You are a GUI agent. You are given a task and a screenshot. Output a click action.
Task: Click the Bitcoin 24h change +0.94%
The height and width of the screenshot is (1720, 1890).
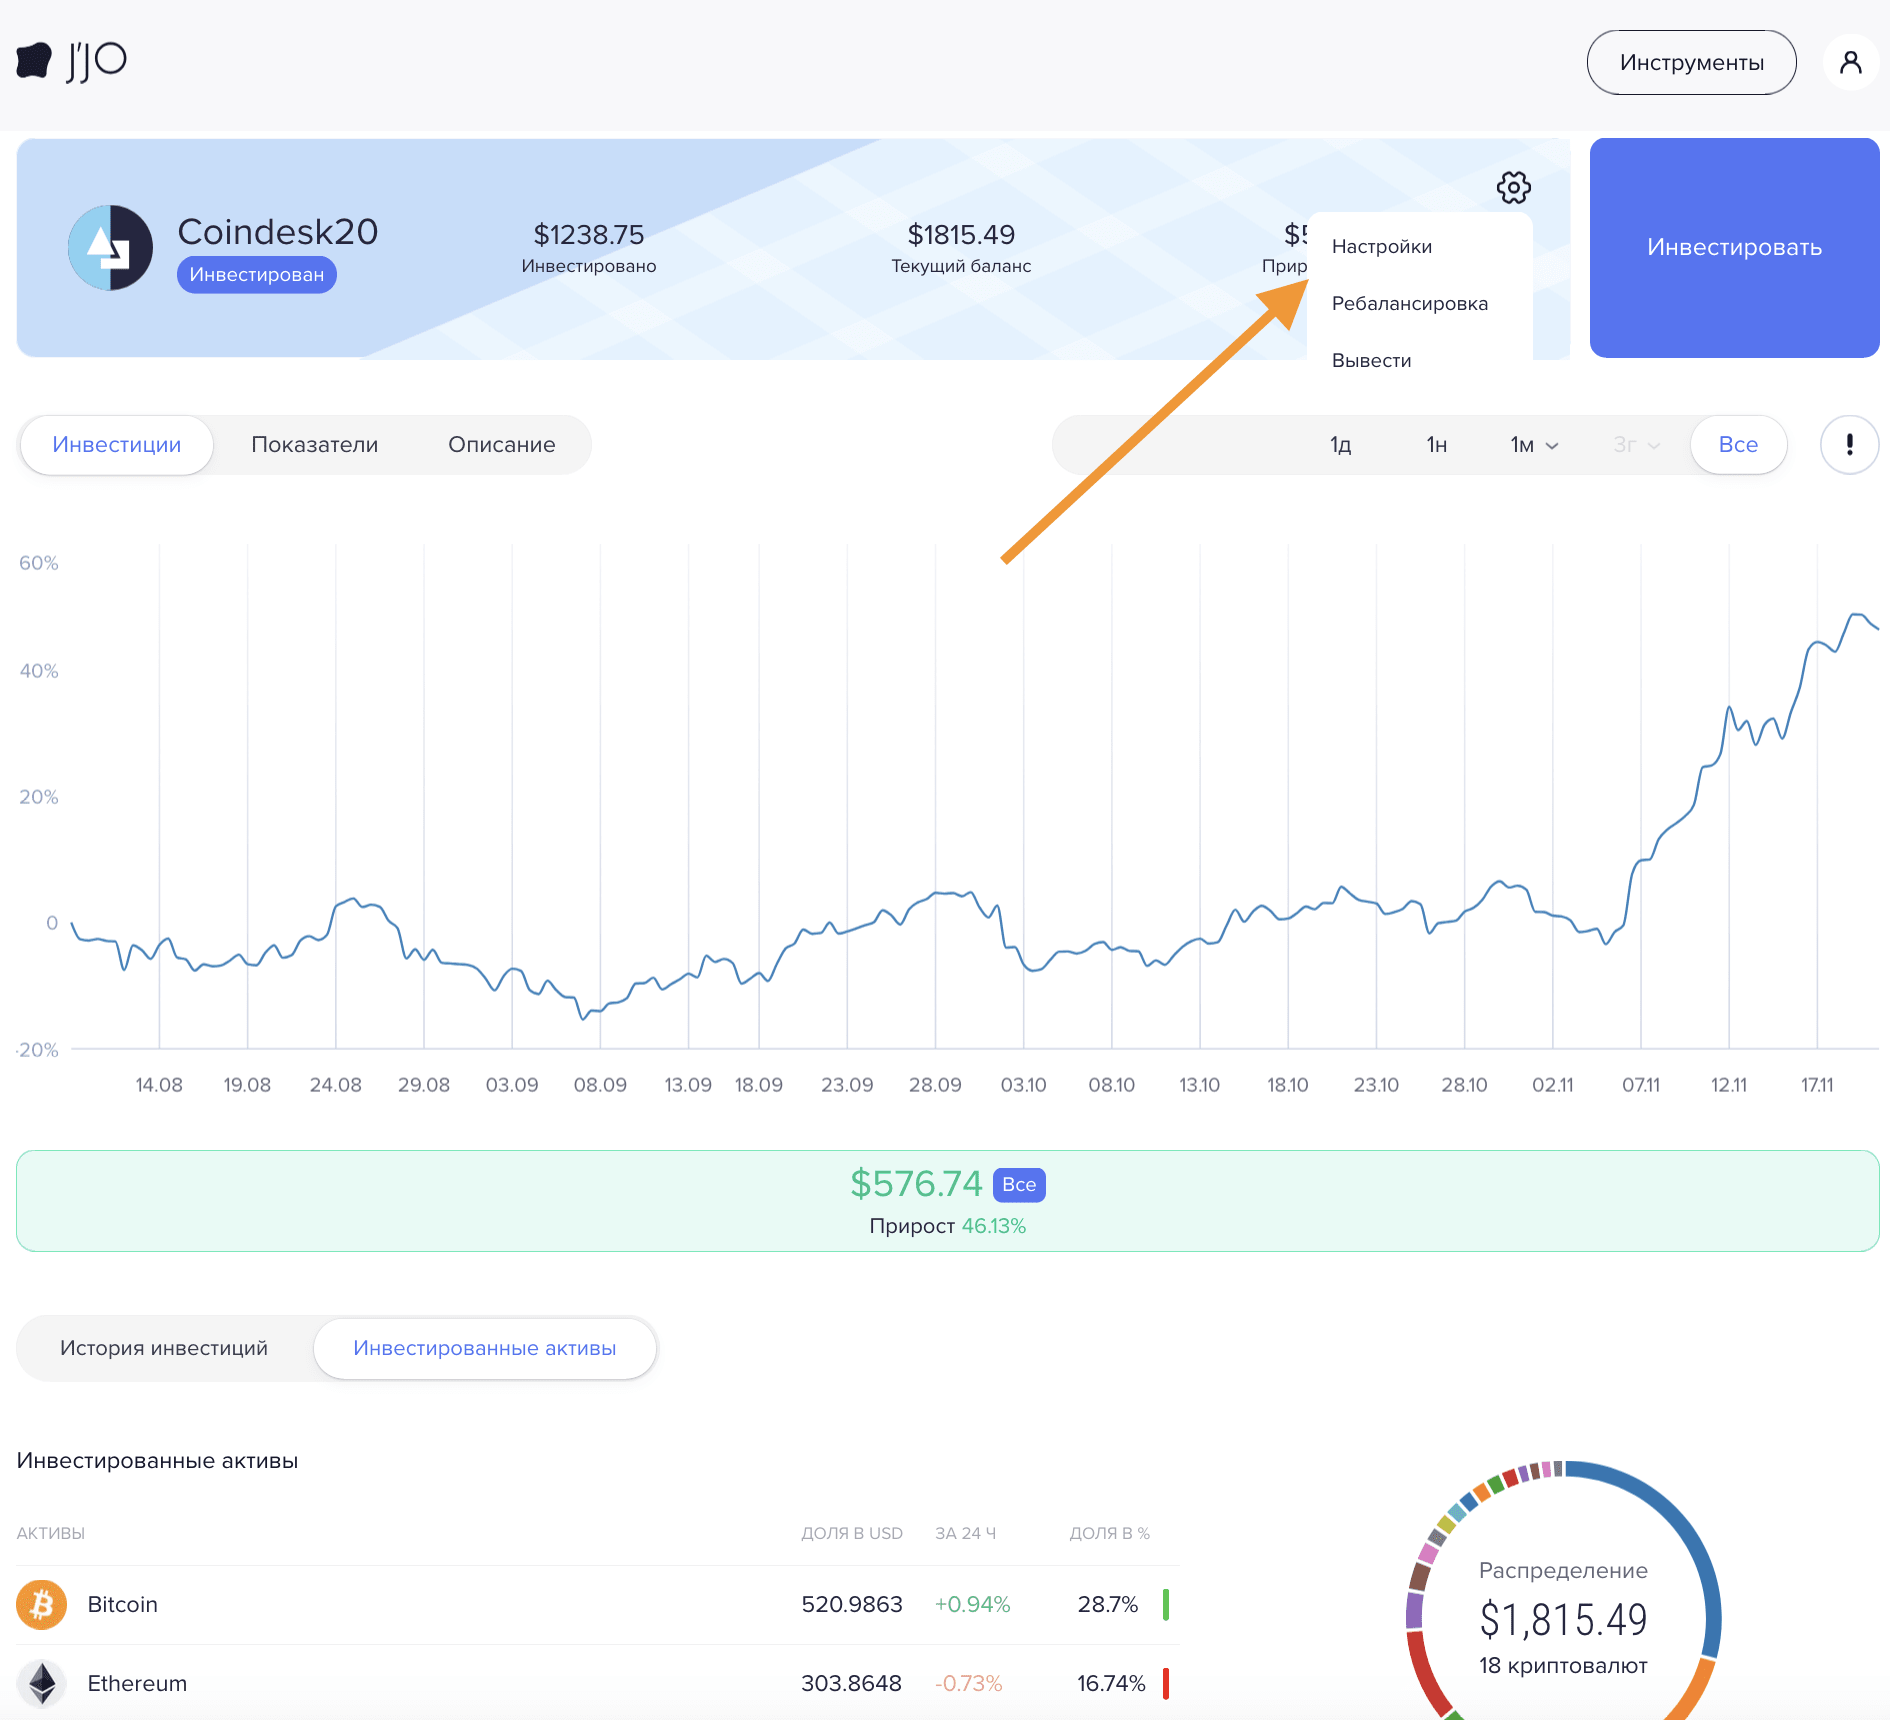coord(972,1604)
